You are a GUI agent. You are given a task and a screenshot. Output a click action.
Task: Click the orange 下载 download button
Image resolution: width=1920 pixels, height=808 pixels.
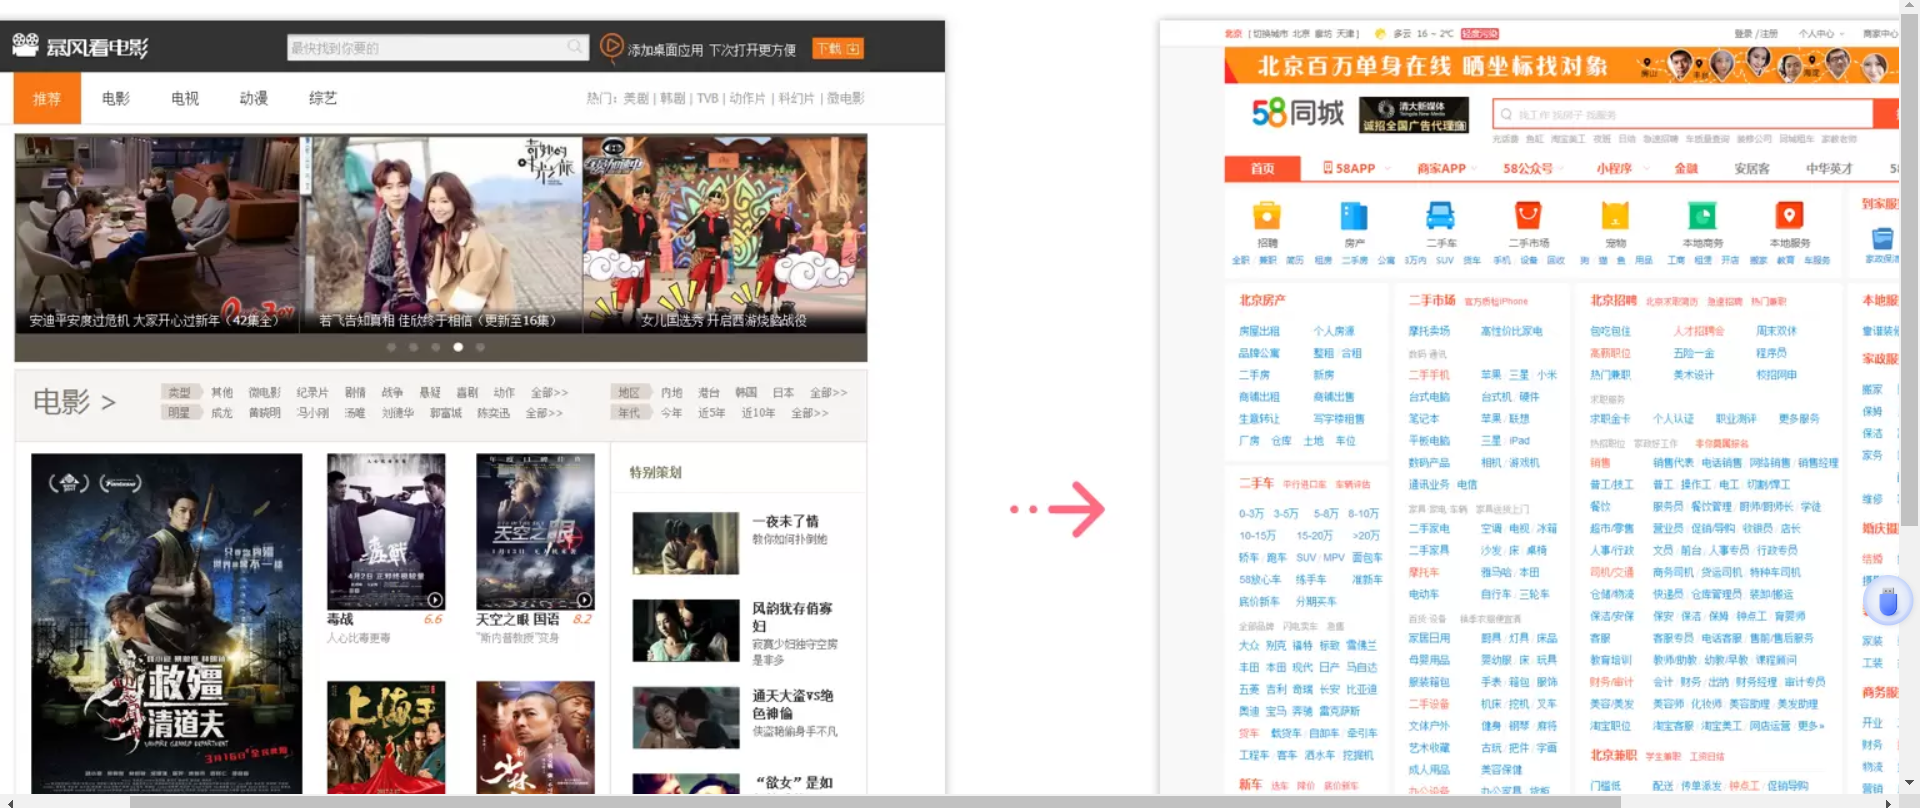click(838, 48)
